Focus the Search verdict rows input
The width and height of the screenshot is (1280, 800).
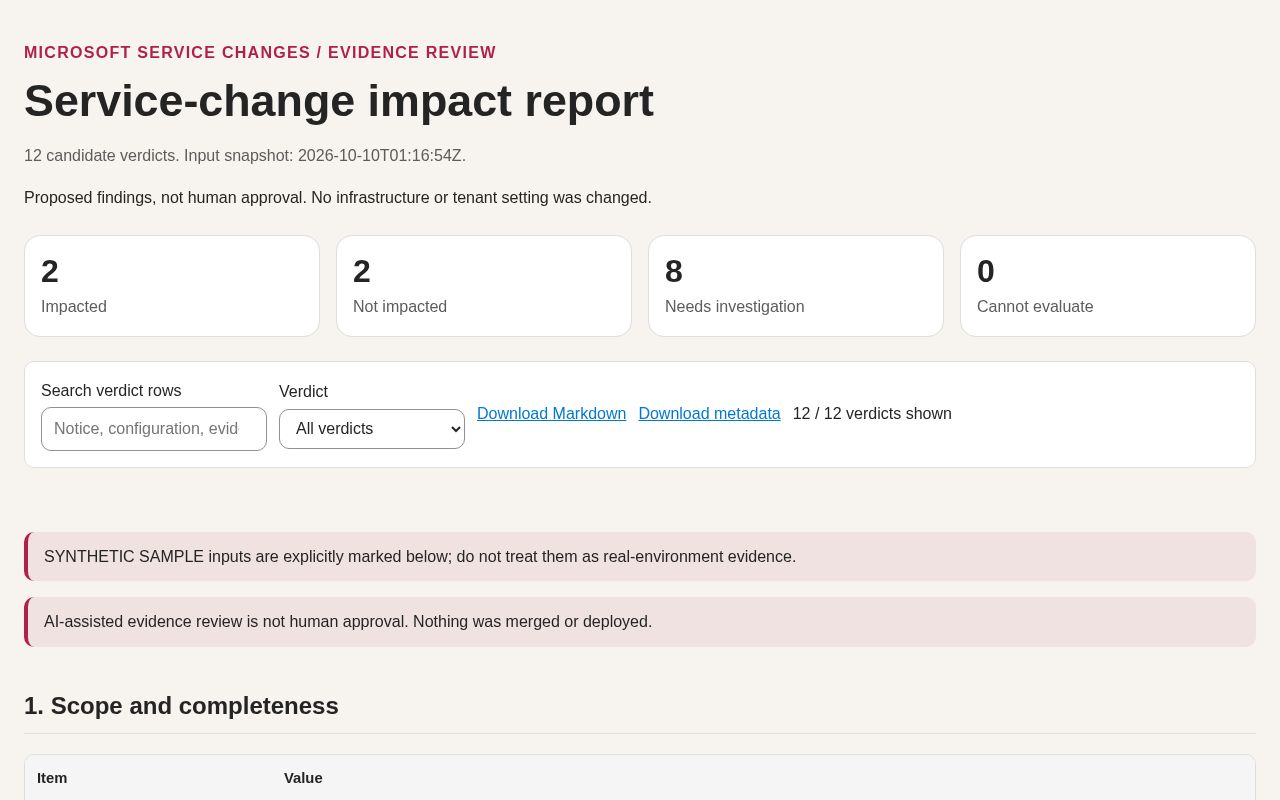click(154, 429)
